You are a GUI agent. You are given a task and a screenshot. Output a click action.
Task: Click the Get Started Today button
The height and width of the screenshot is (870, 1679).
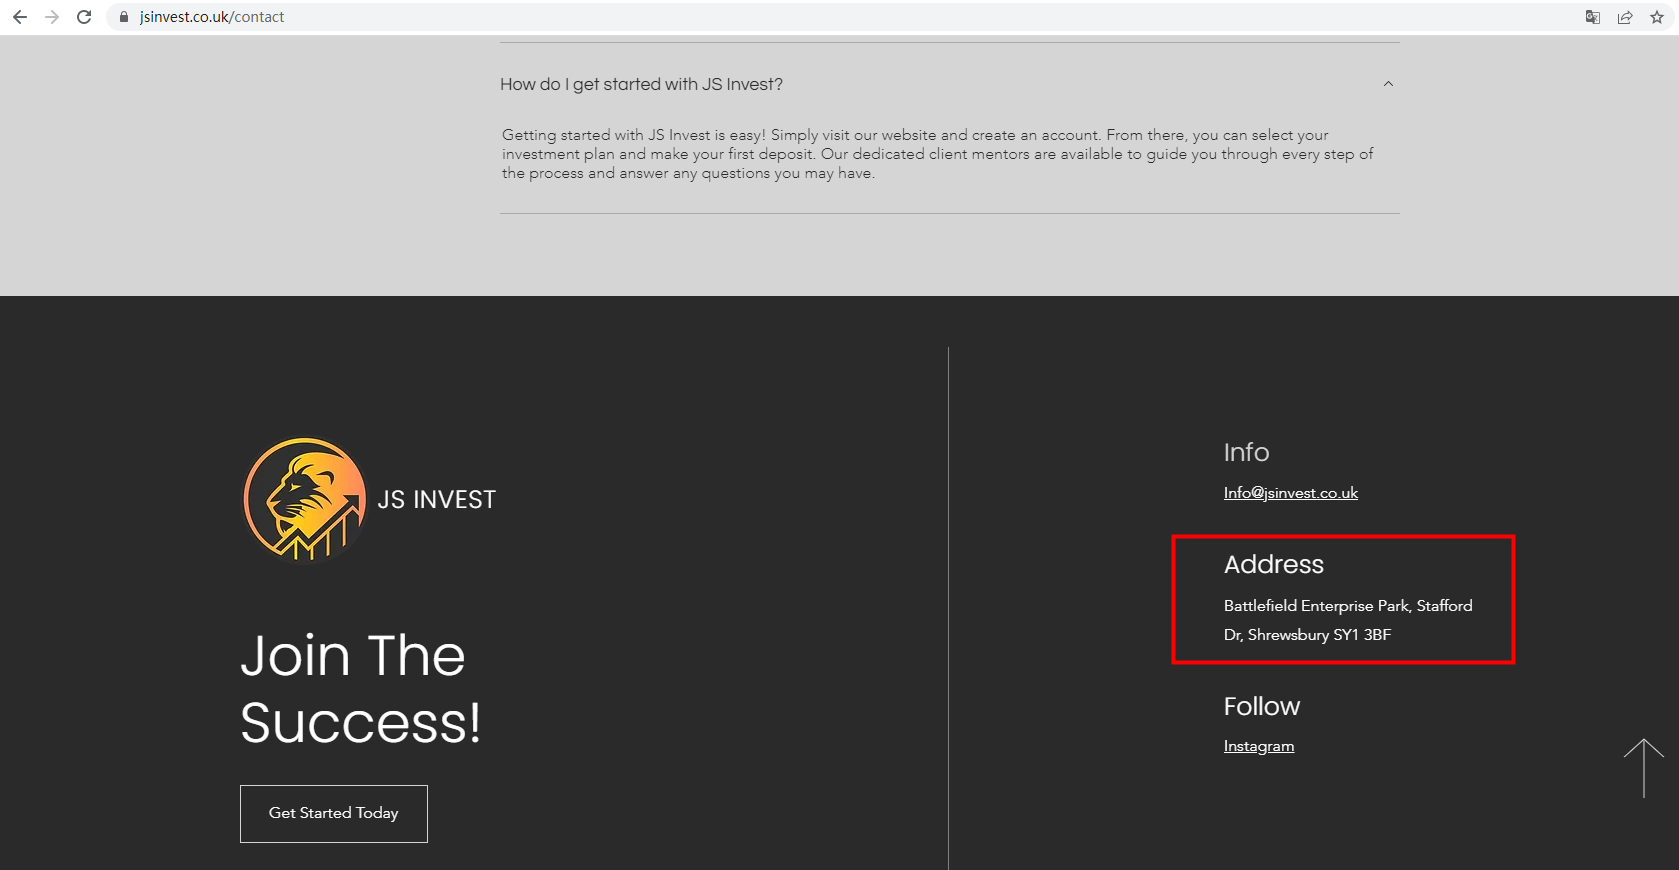click(334, 813)
